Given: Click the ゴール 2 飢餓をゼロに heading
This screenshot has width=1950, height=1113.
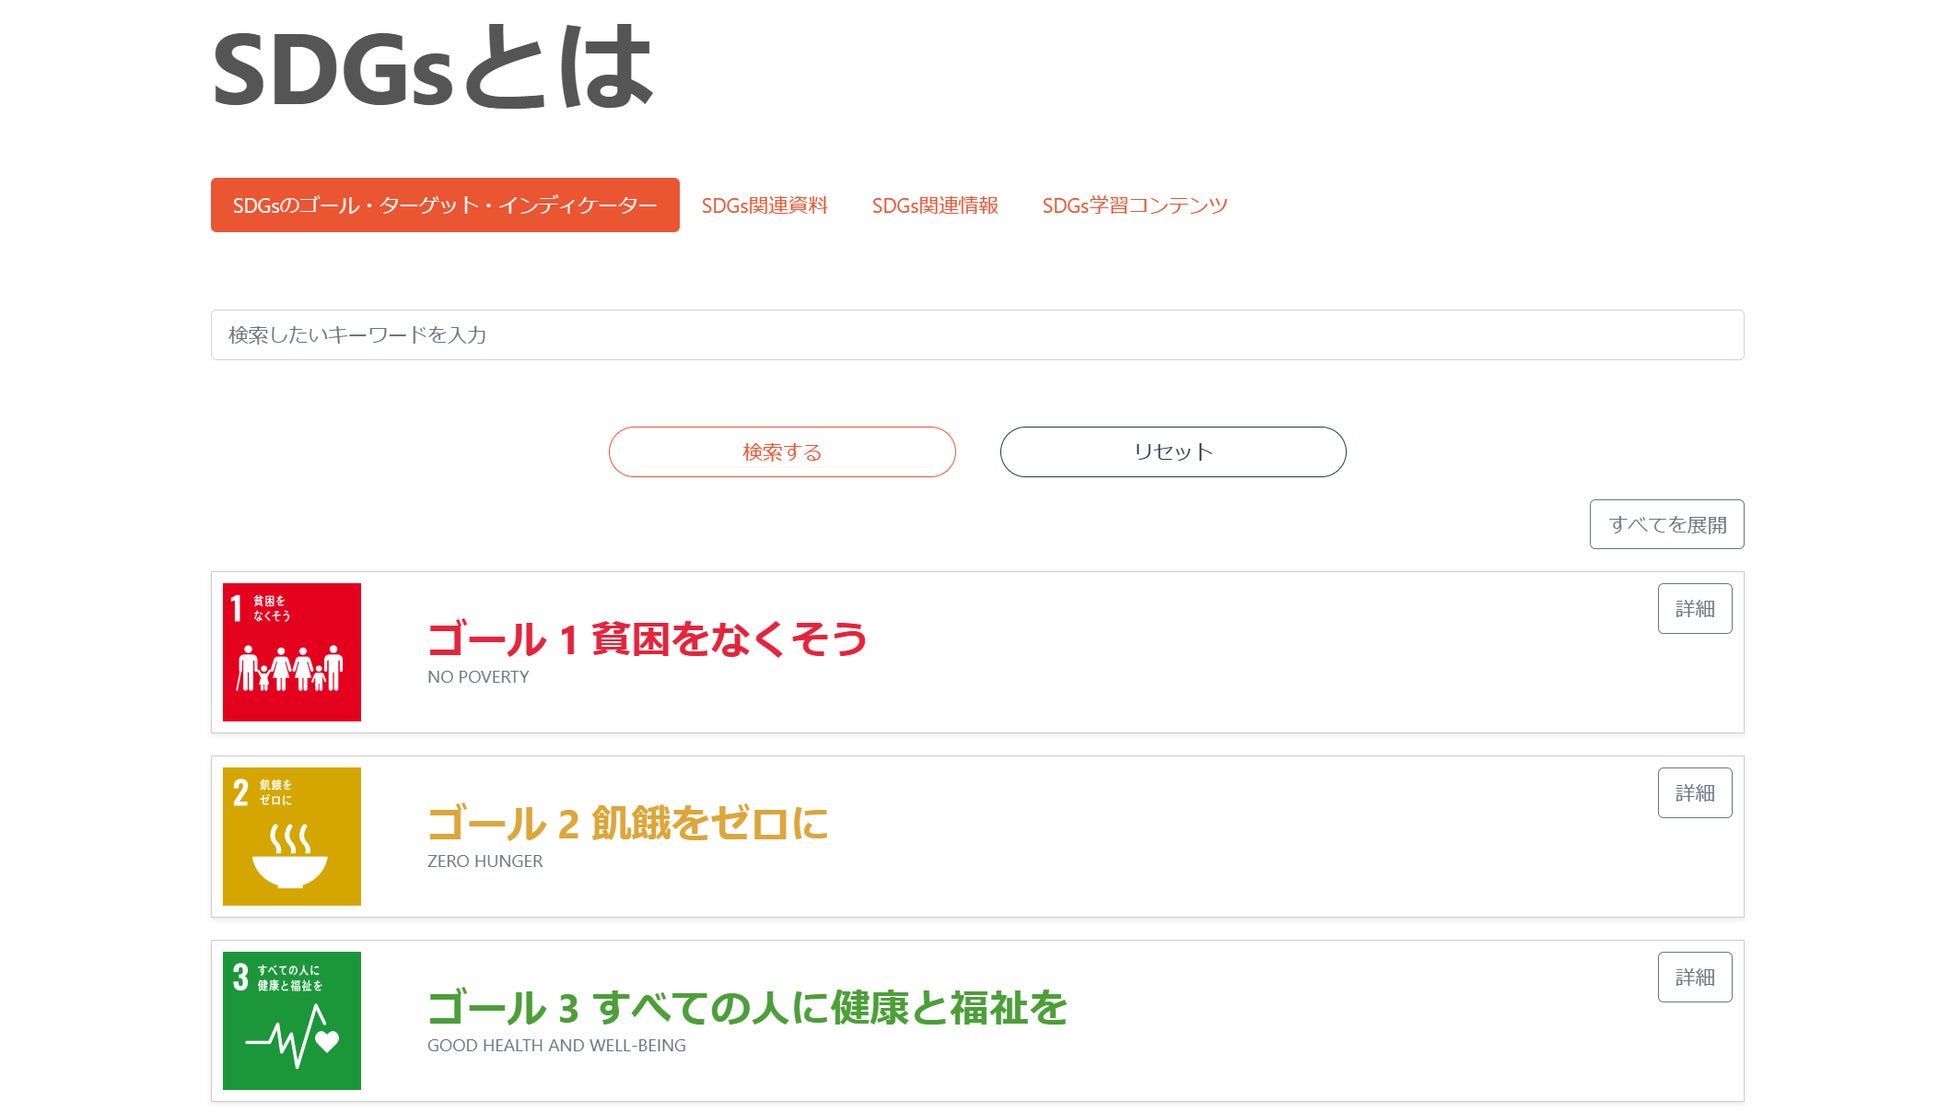Looking at the screenshot, I should point(627,823).
